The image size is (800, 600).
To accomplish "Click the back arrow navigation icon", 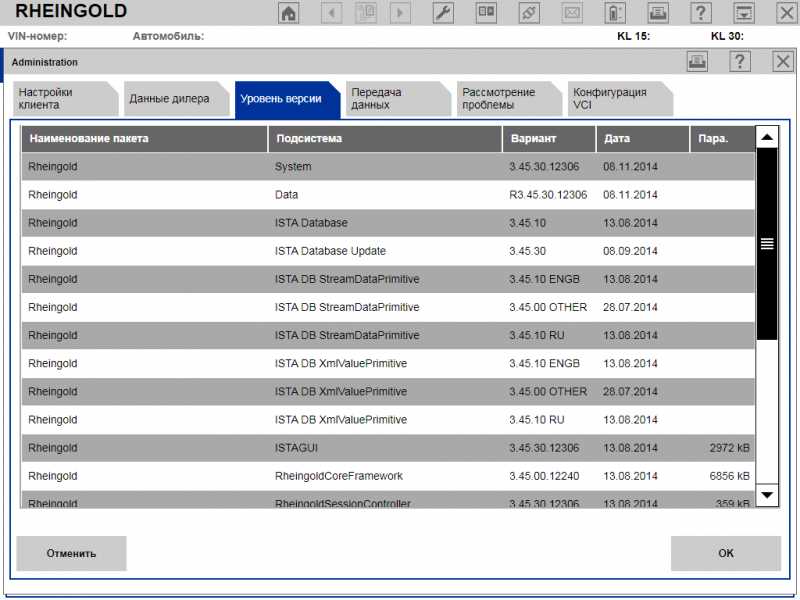I will click(x=331, y=13).
